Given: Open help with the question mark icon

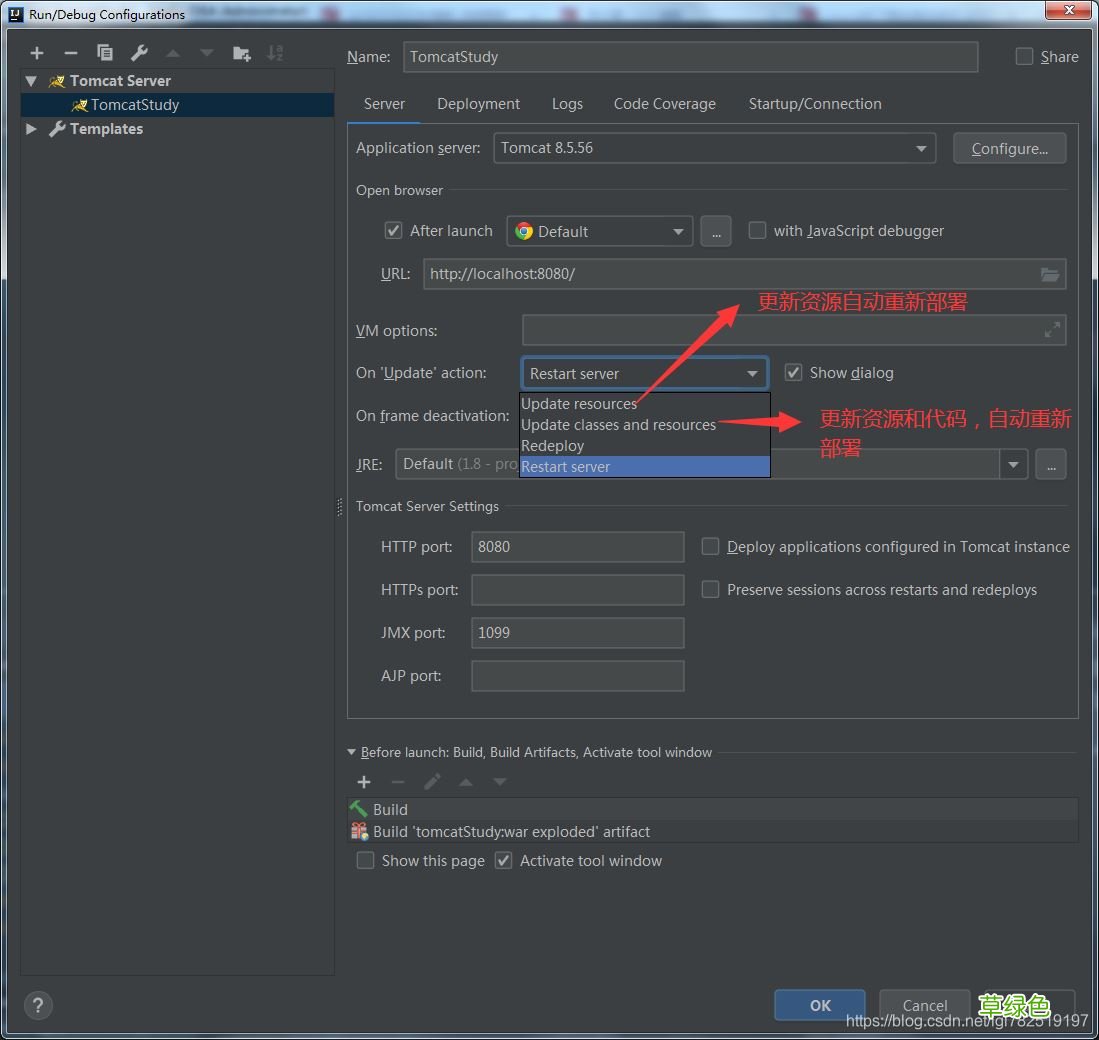Looking at the screenshot, I should point(38,1005).
